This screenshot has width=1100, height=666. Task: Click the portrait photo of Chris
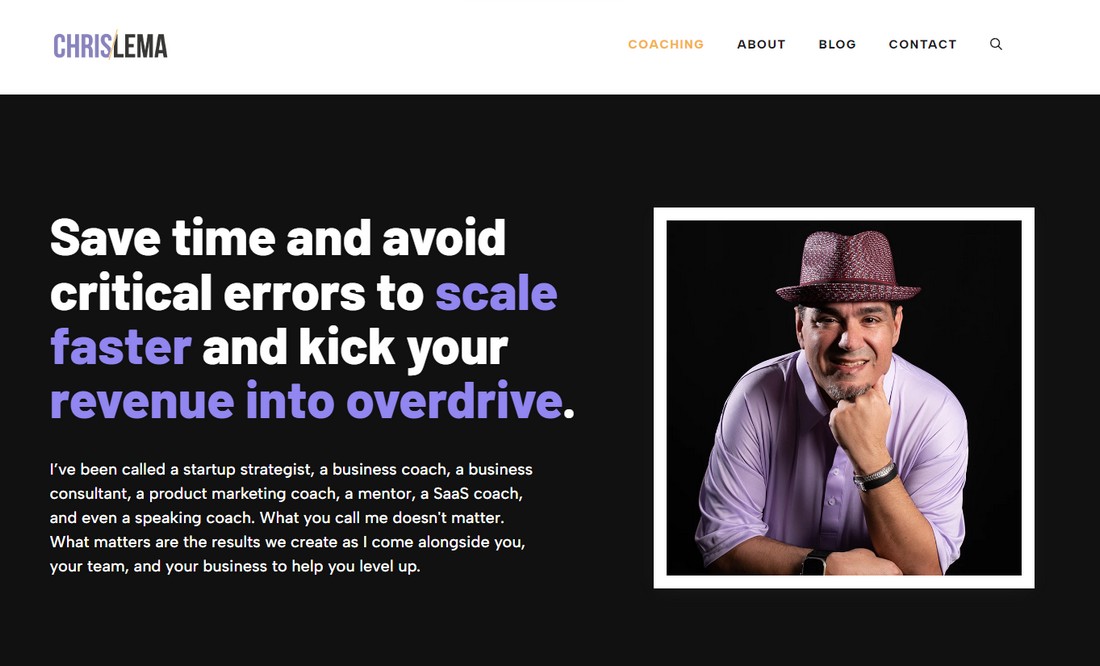coord(844,398)
